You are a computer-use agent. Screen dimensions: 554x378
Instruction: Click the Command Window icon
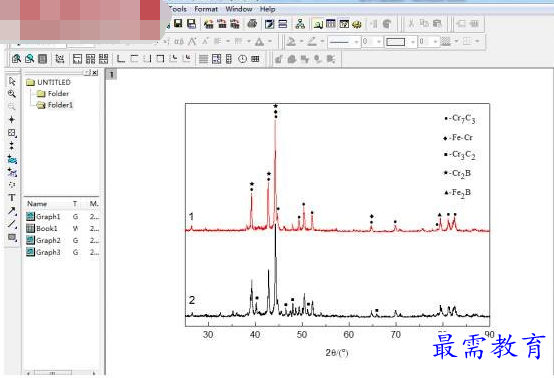pyautogui.click(x=344, y=24)
